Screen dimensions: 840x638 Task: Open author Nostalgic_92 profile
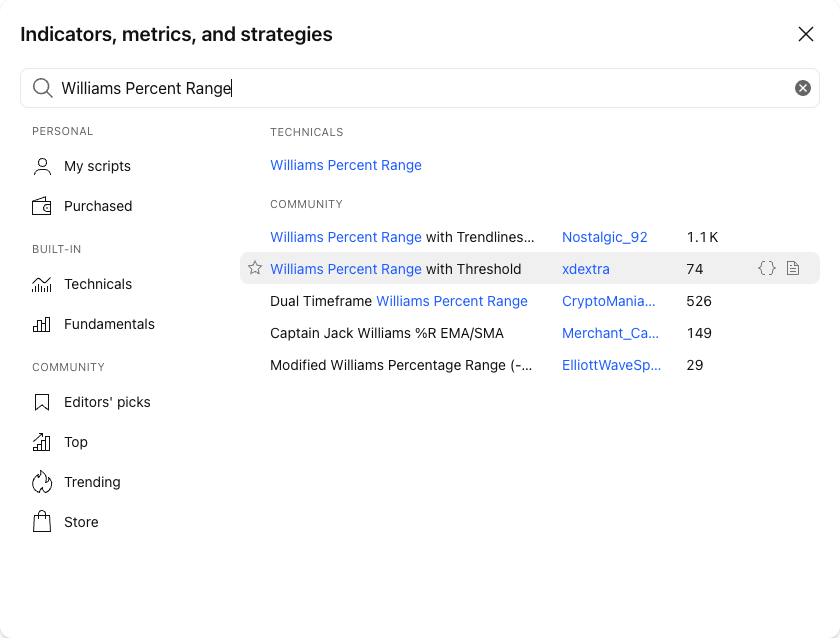click(x=604, y=237)
